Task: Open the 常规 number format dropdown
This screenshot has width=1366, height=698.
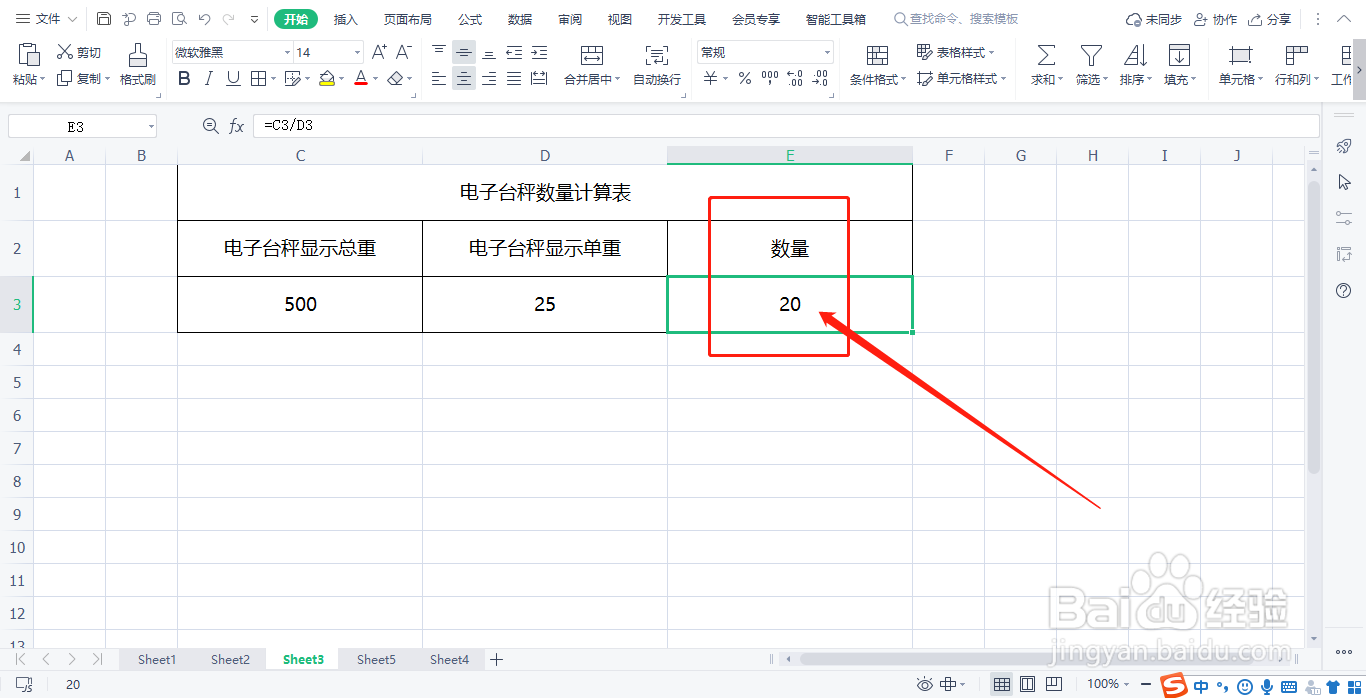Action: [826, 51]
